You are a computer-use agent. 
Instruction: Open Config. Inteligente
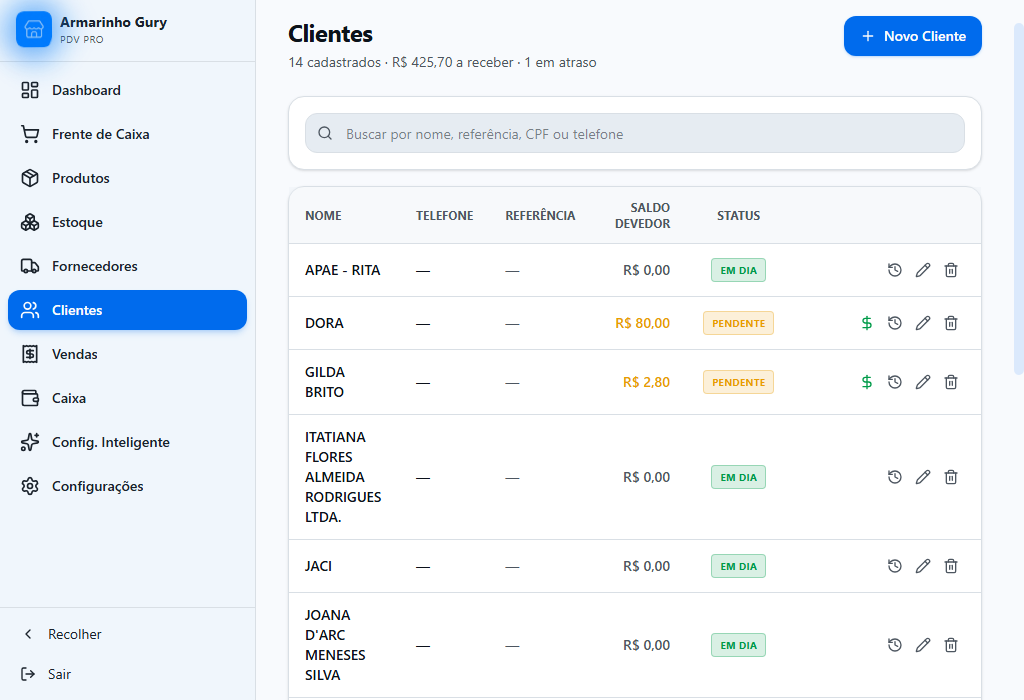click(127, 442)
